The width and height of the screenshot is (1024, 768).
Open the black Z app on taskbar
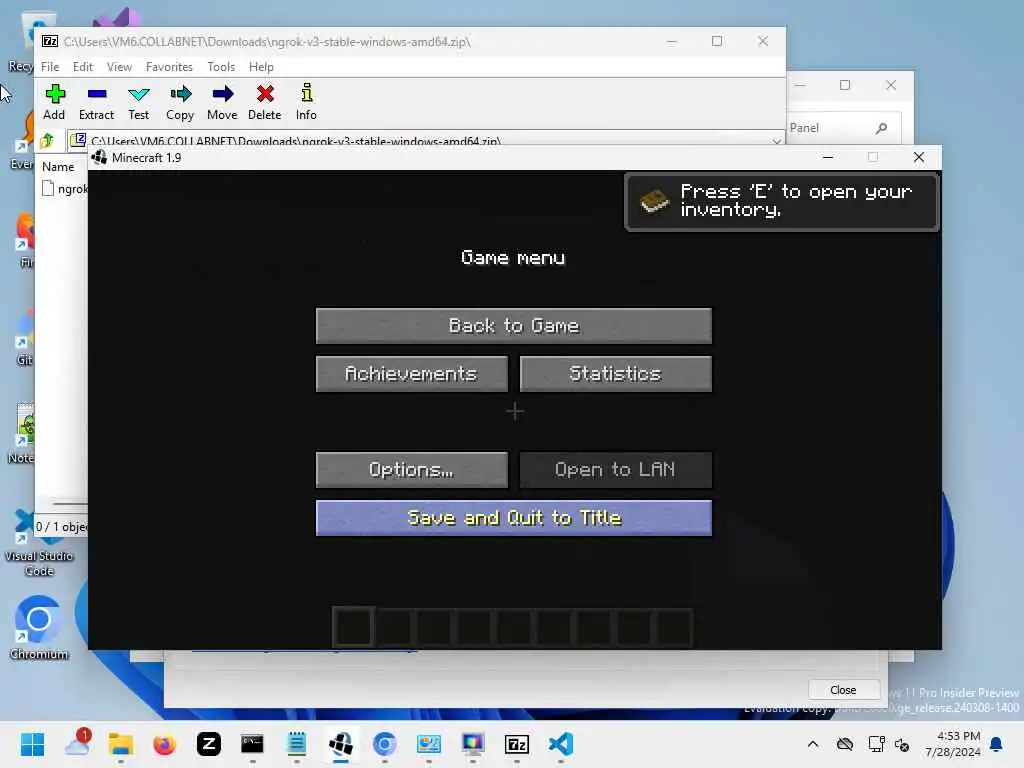coord(209,744)
